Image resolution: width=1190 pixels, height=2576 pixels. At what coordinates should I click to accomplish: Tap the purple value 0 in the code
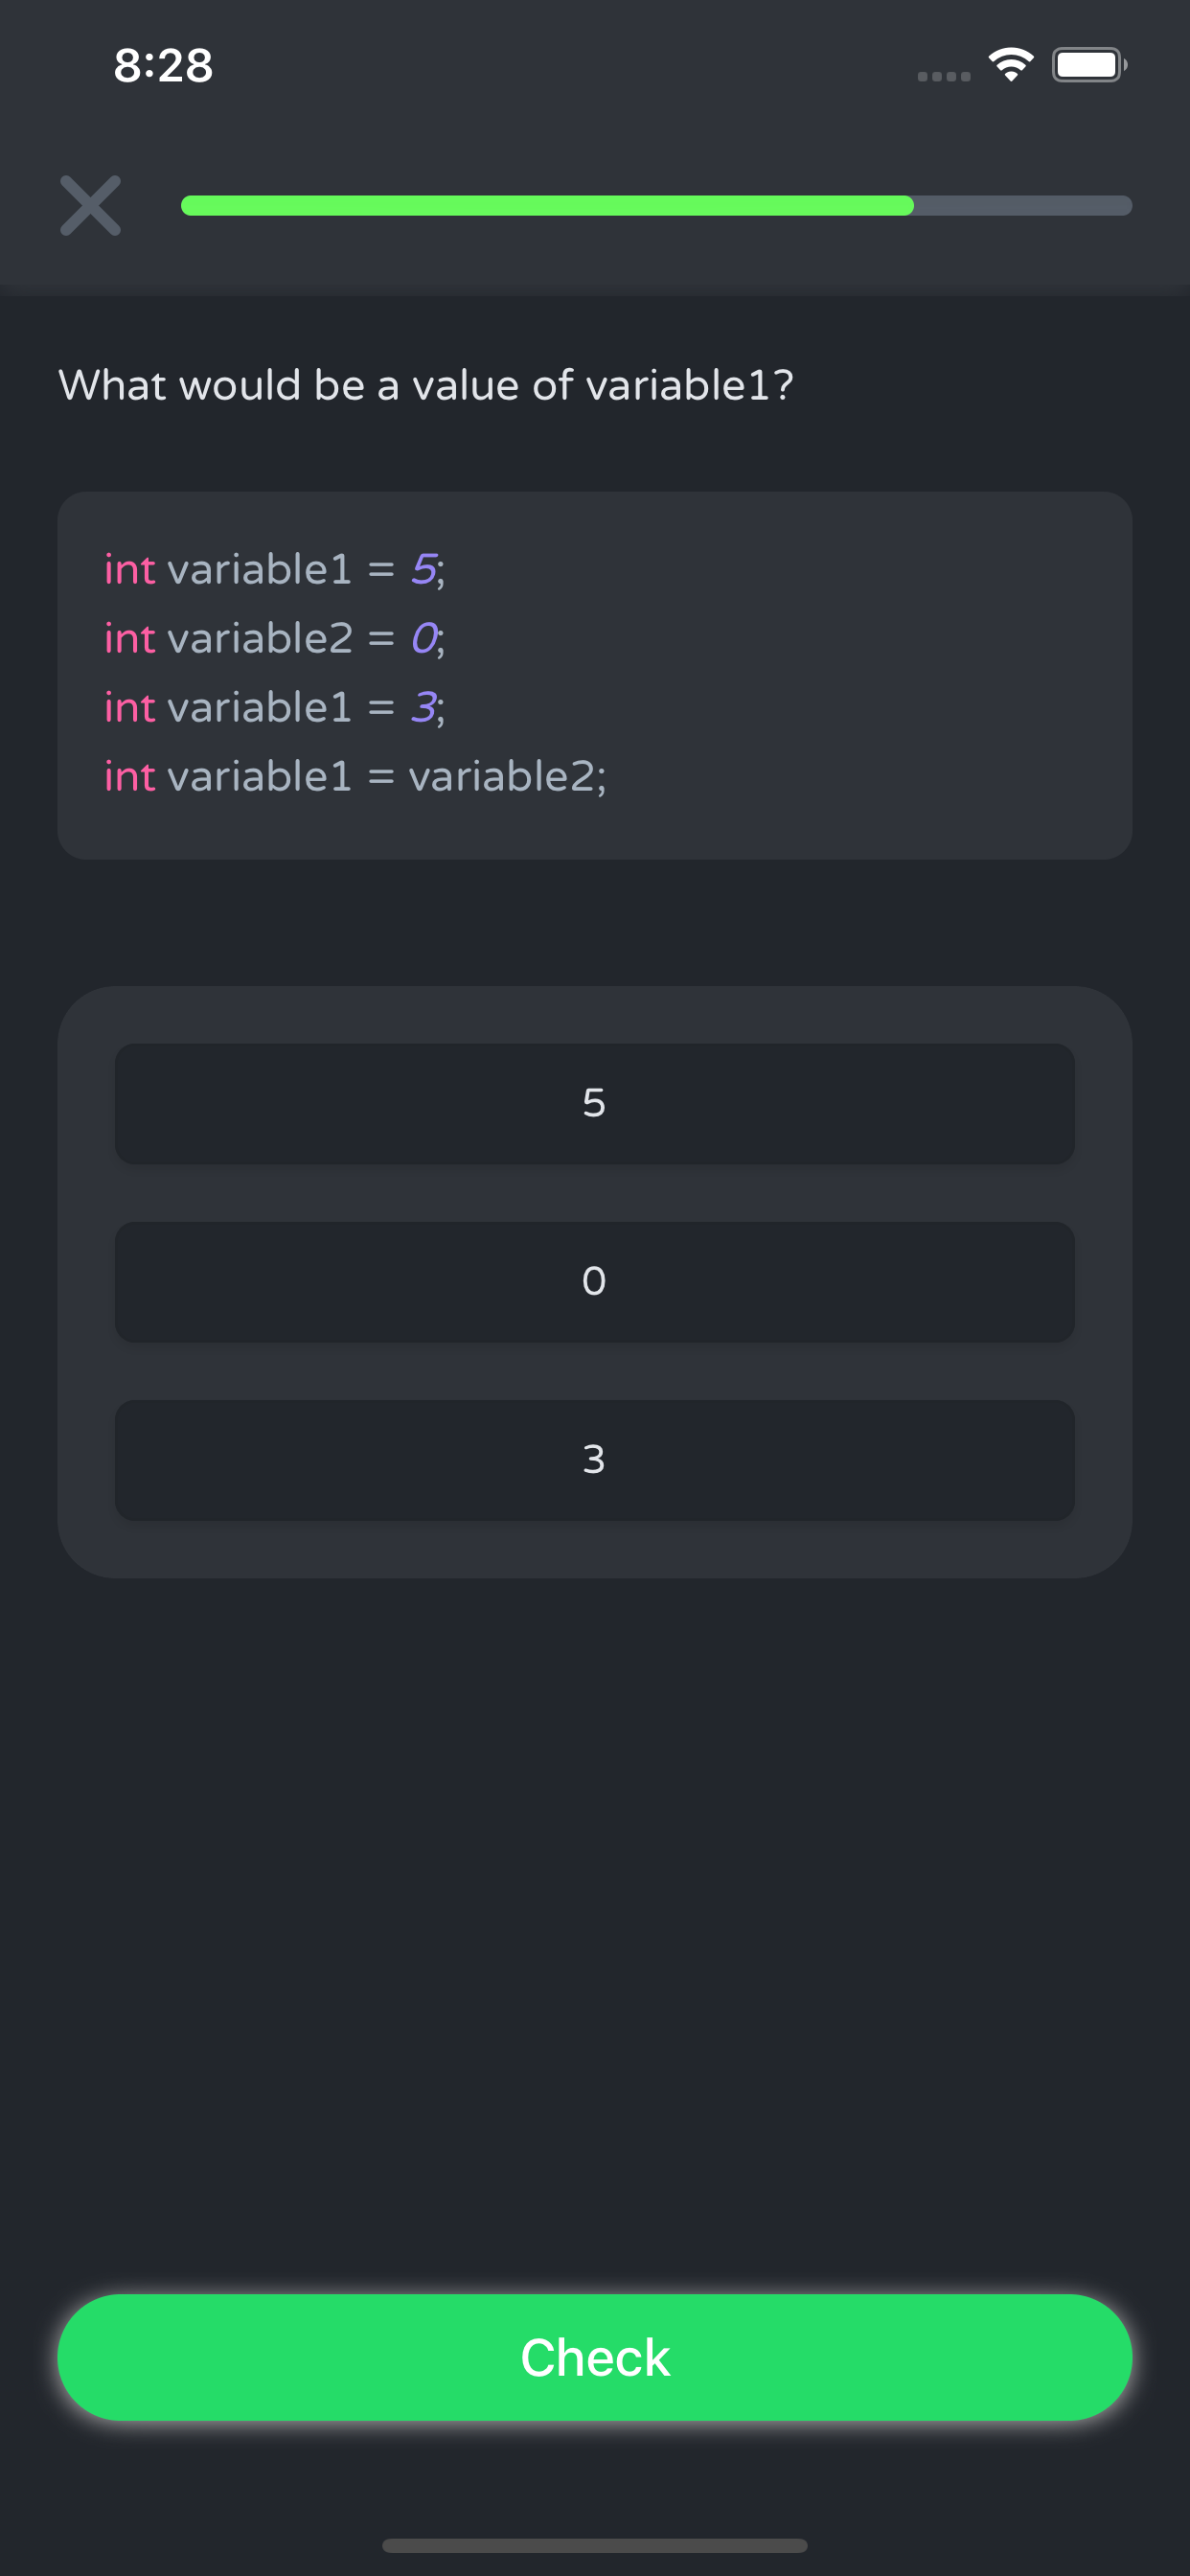(x=424, y=638)
